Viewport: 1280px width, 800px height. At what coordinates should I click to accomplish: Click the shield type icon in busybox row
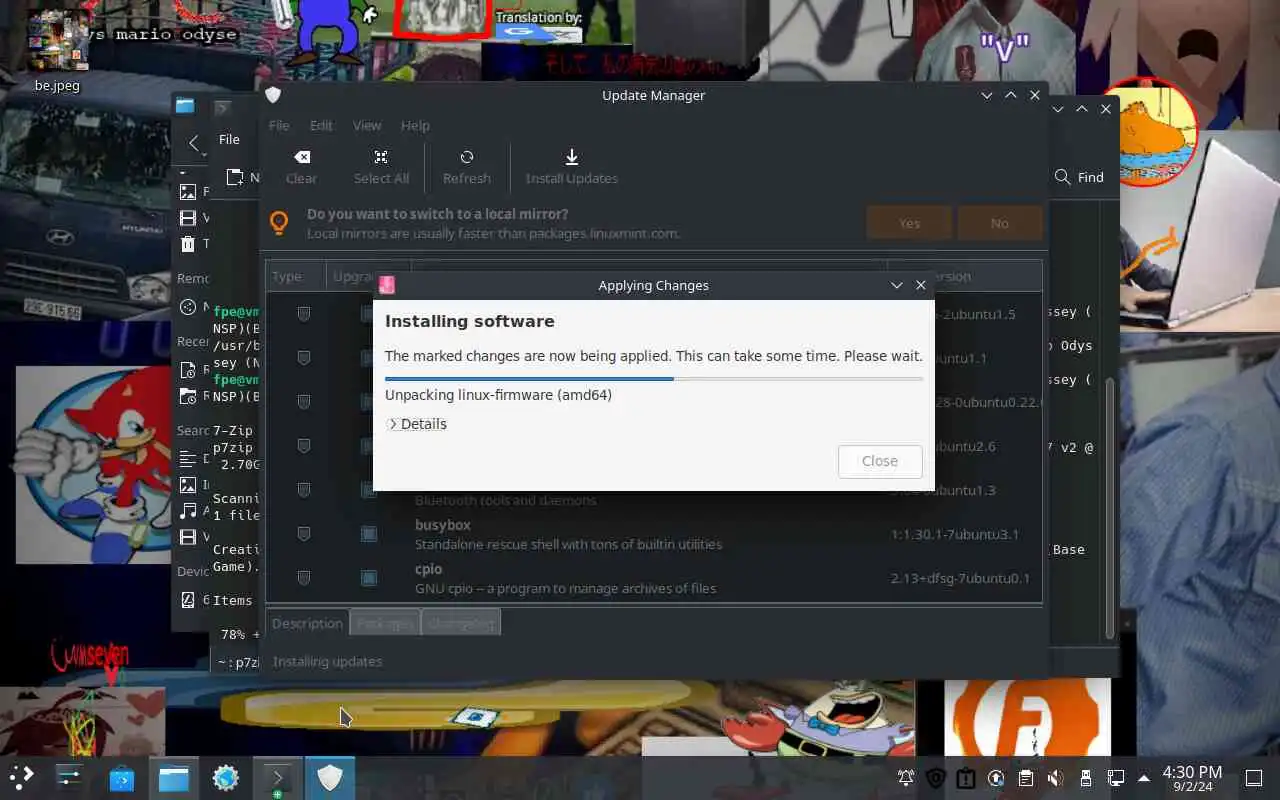(304, 534)
